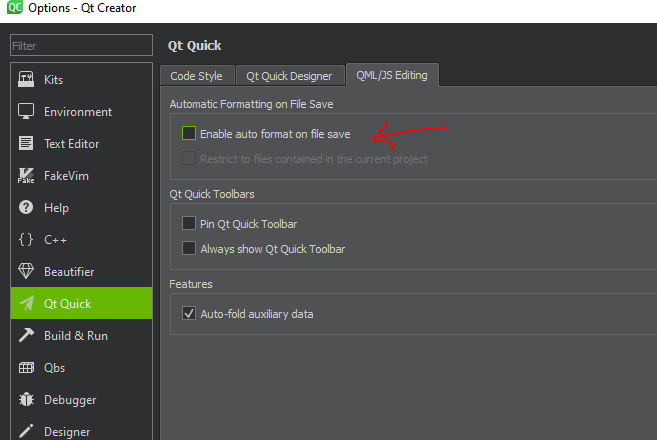The image size is (657, 440).
Task: Open Text Editor settings icon
Action: coord(27,144)
